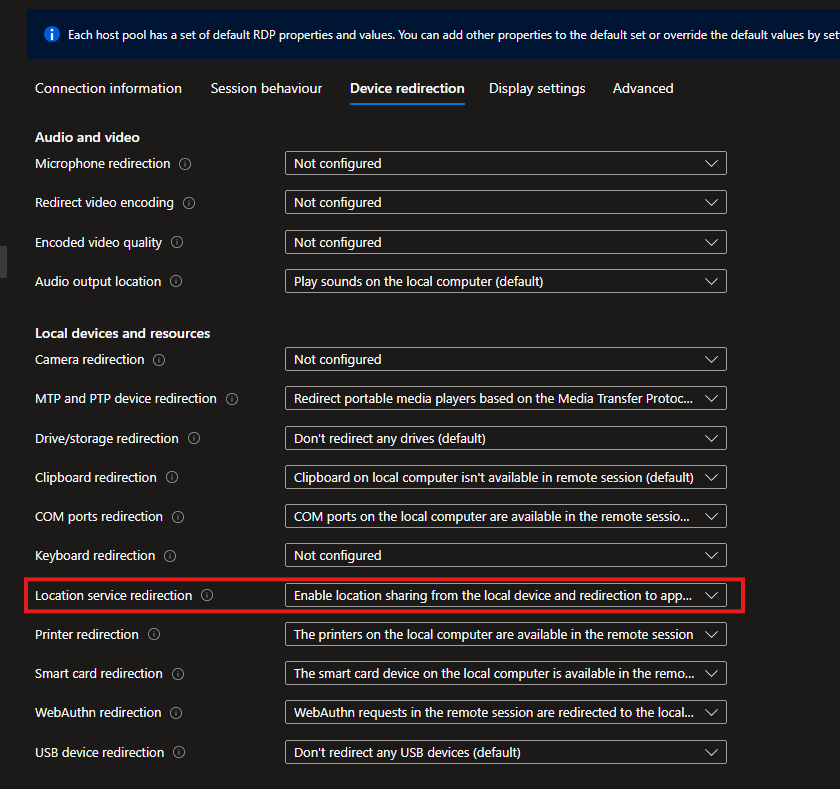Click info icon beside Drive/storage redirection
The width and height of the screenshot is (840, 789).
click(x=194, y=439)
